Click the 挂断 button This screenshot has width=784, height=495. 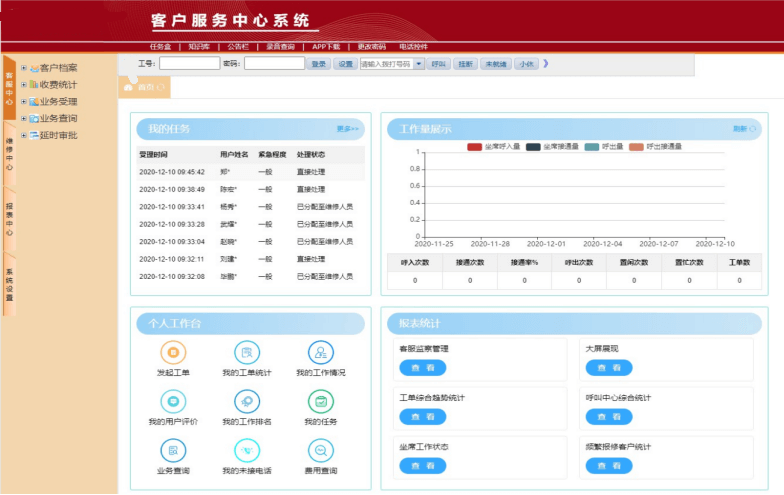(x=466, y=64)
